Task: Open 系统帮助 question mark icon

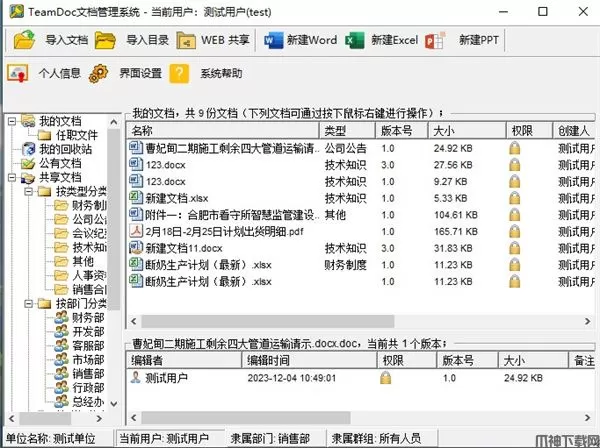Action: click(179, 73)
